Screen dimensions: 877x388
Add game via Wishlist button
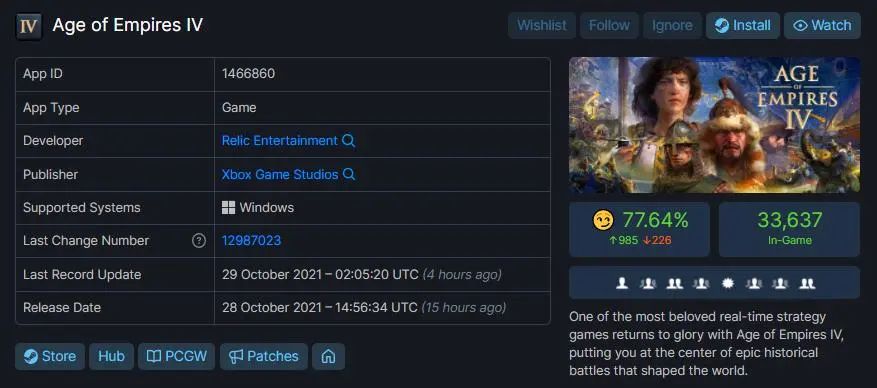[541, 26]
